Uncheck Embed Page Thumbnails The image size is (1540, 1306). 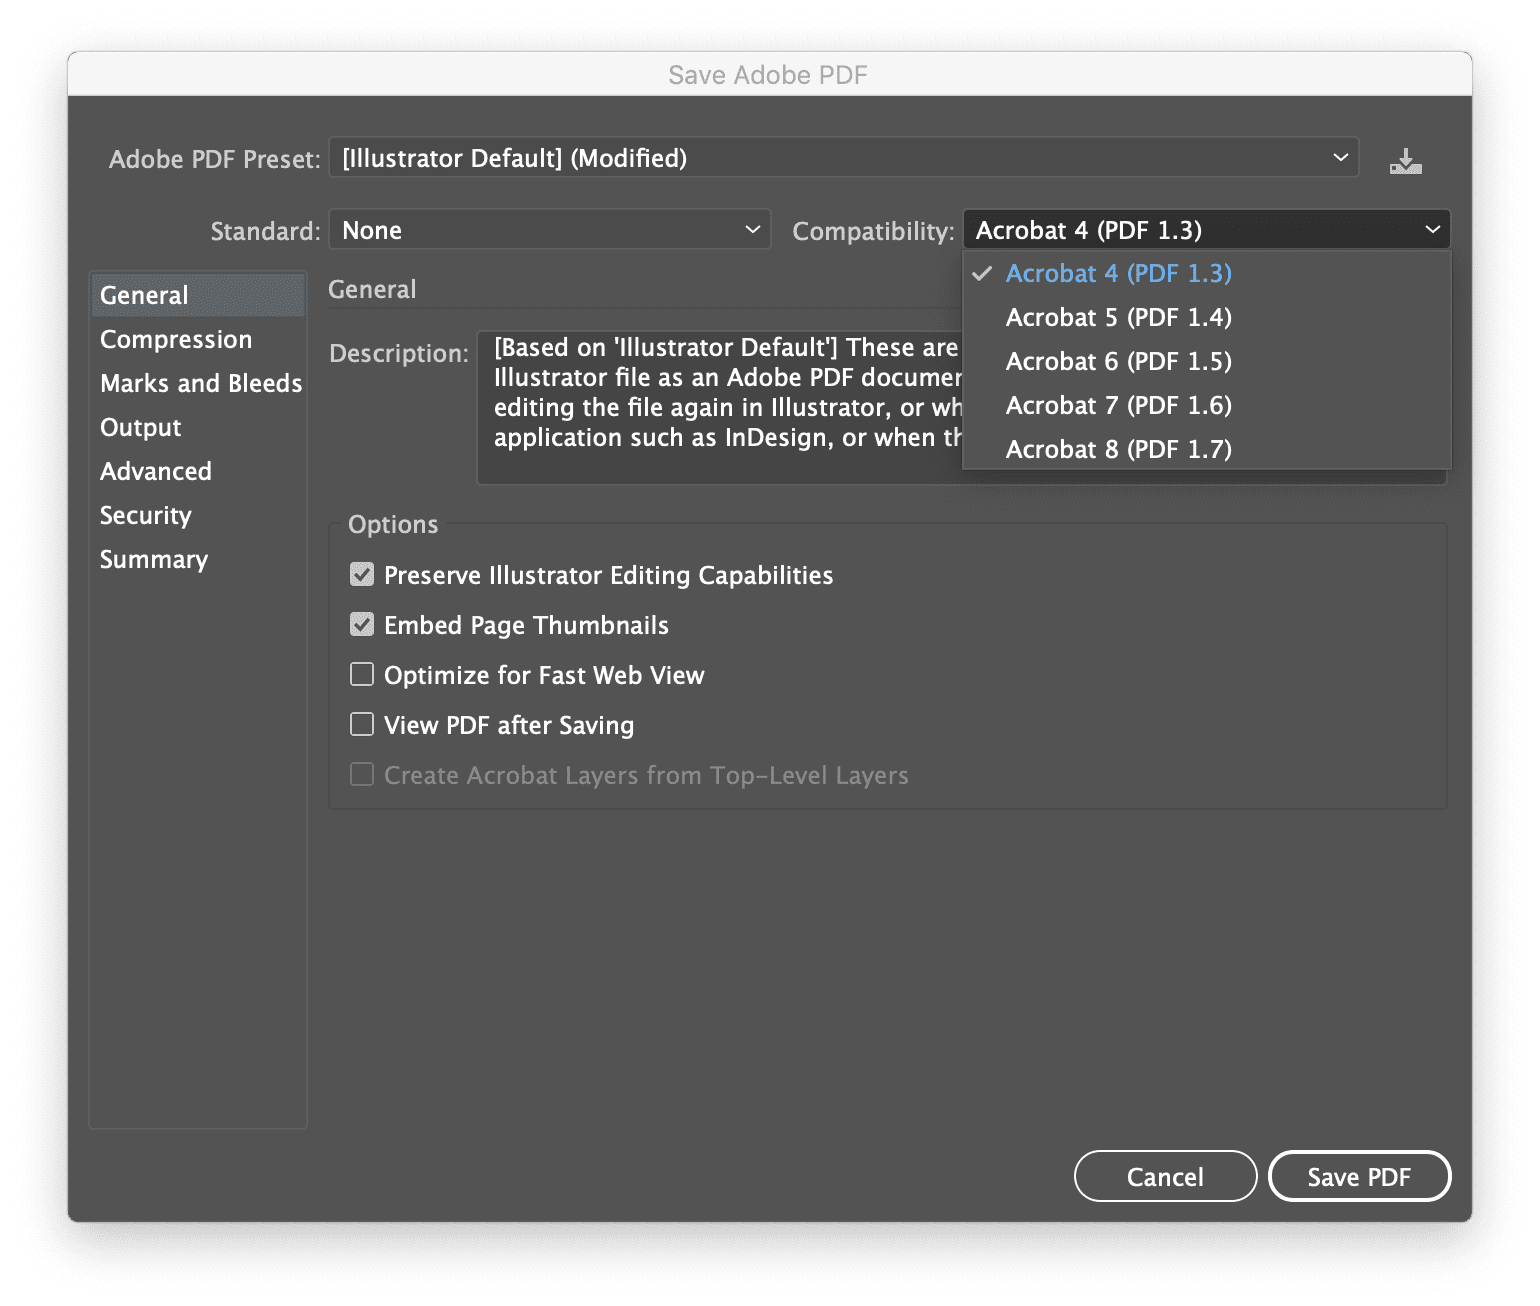362,624
